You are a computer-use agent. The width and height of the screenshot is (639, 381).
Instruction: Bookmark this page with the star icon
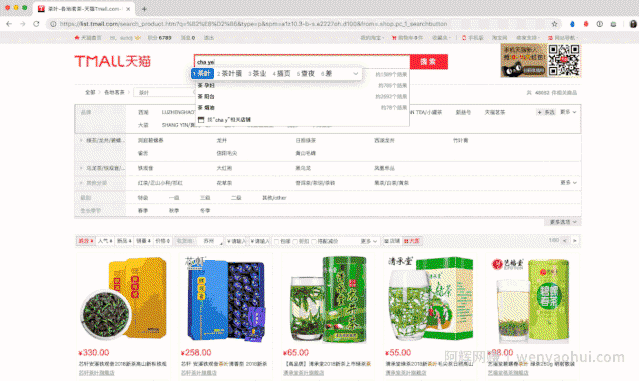coord(554,24)
